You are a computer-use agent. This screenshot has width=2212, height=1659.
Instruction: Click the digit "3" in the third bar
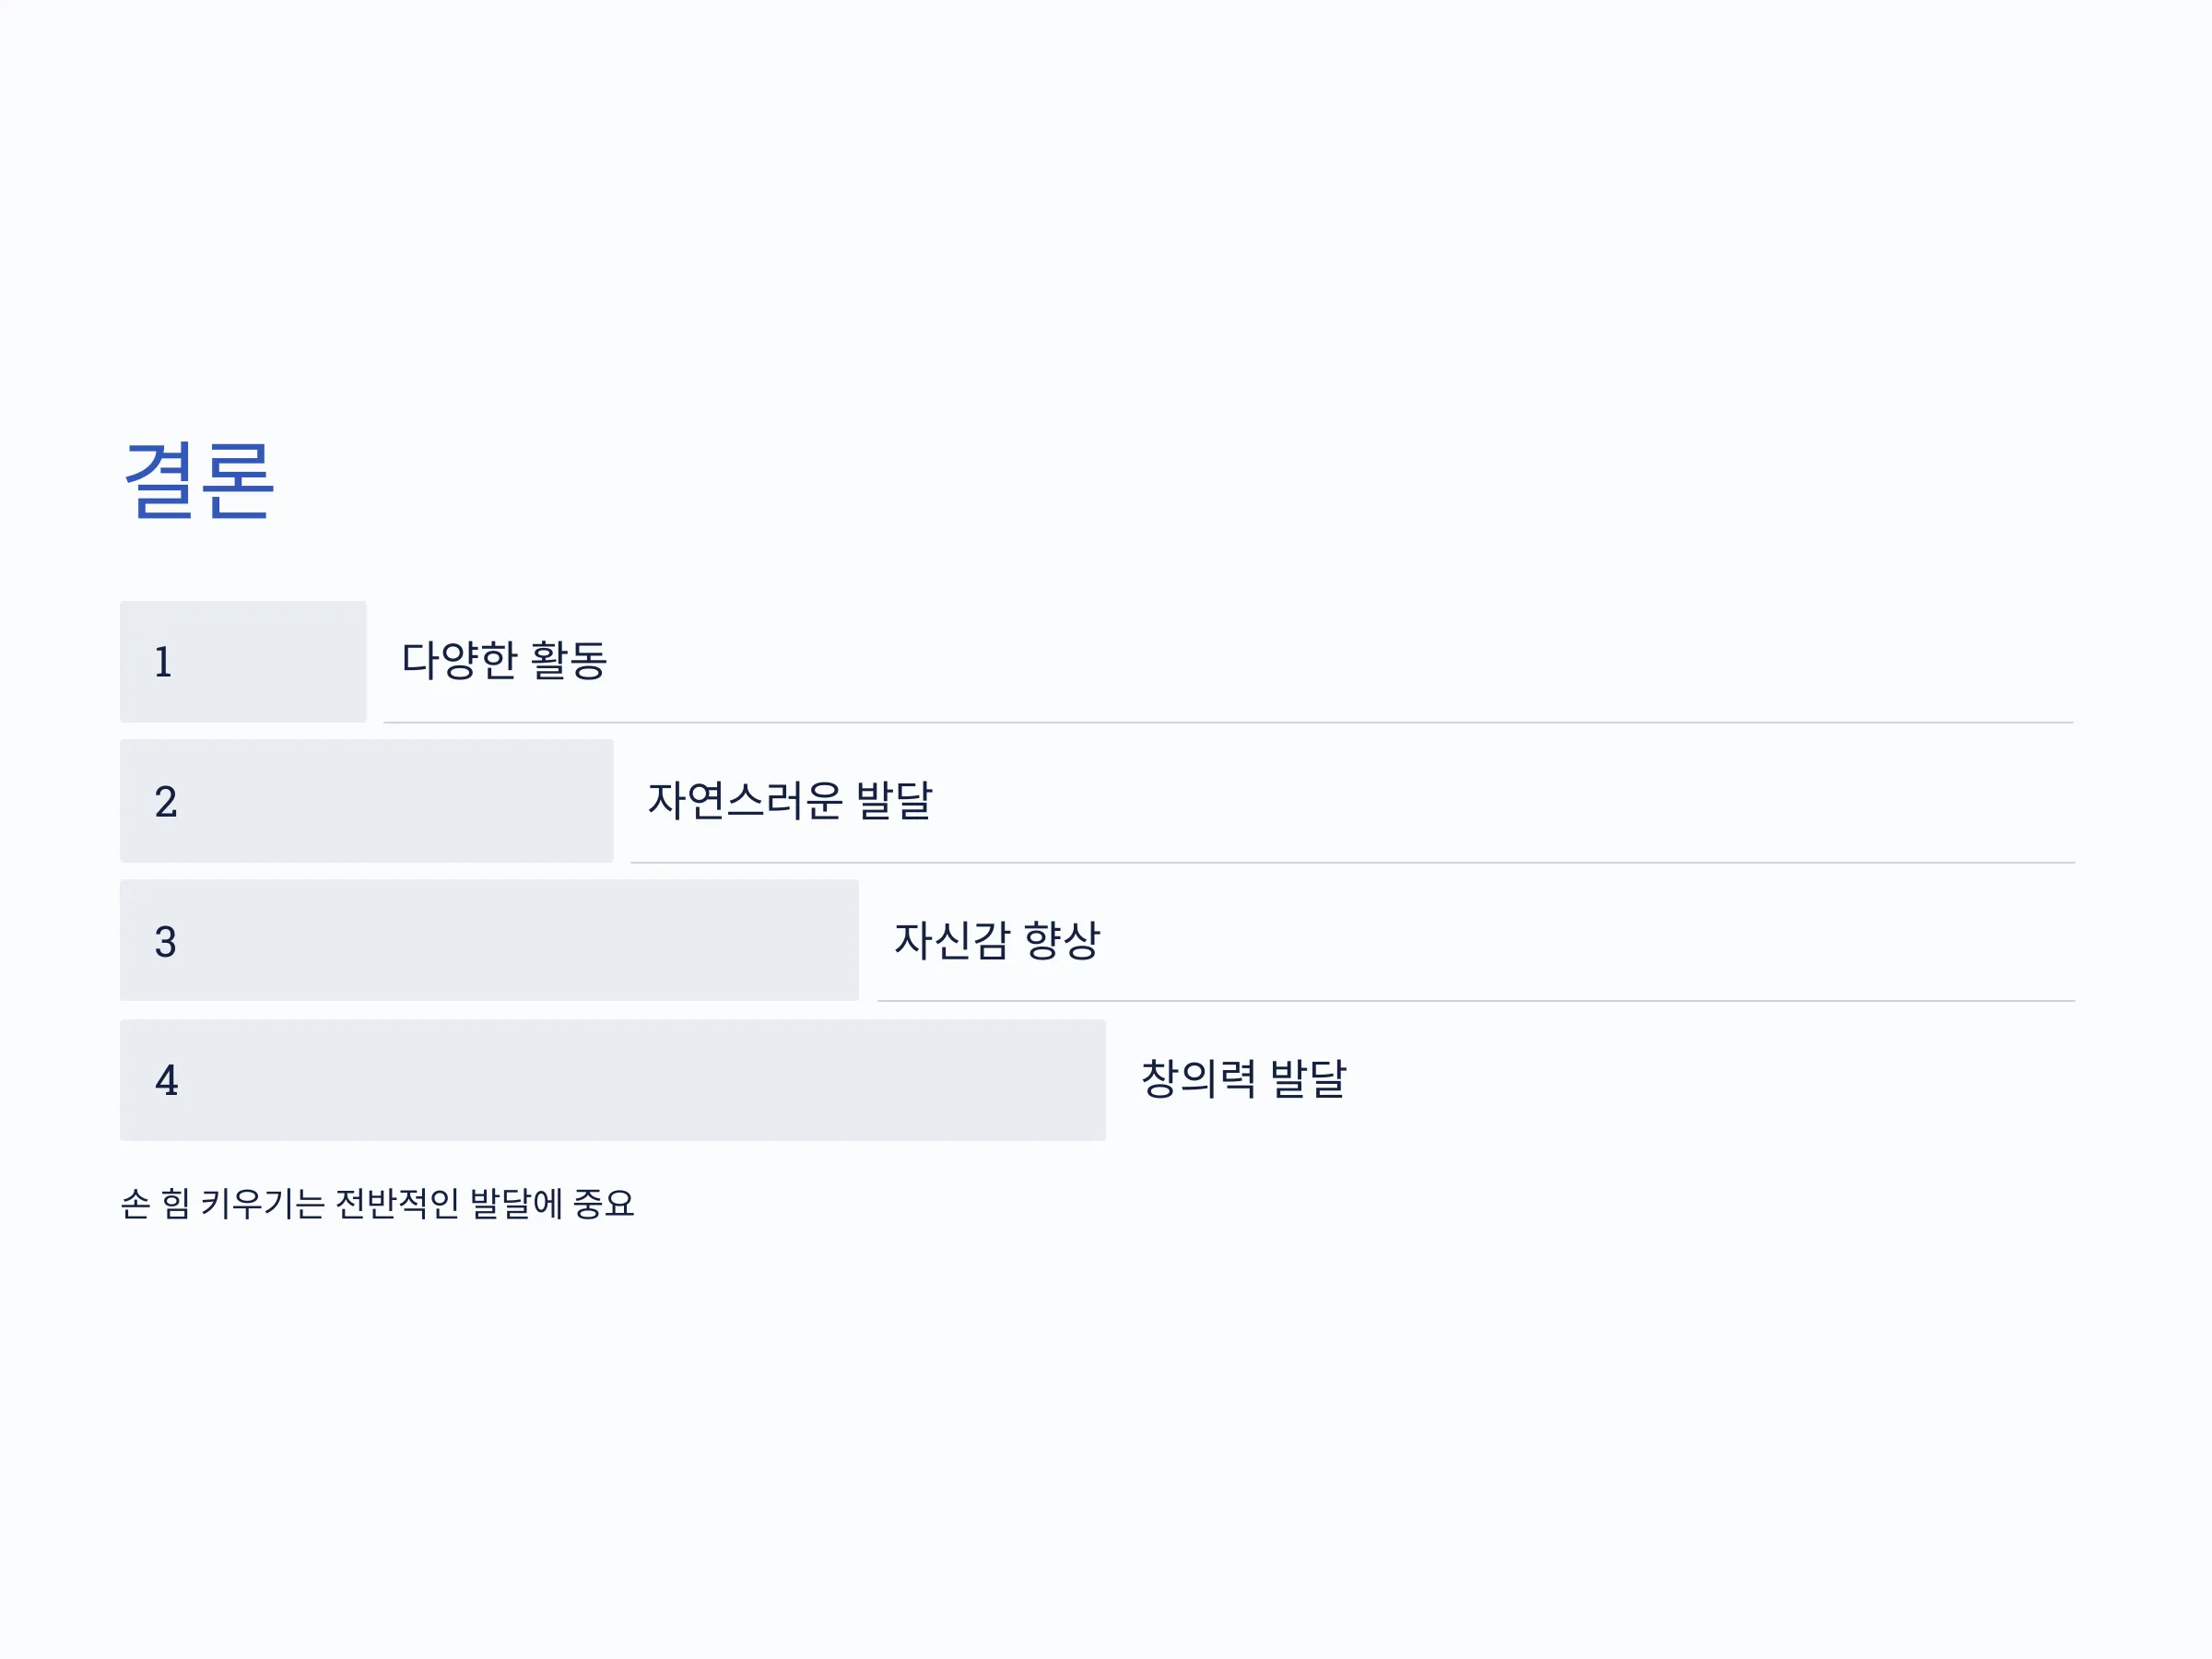click(x=166, y=942)
